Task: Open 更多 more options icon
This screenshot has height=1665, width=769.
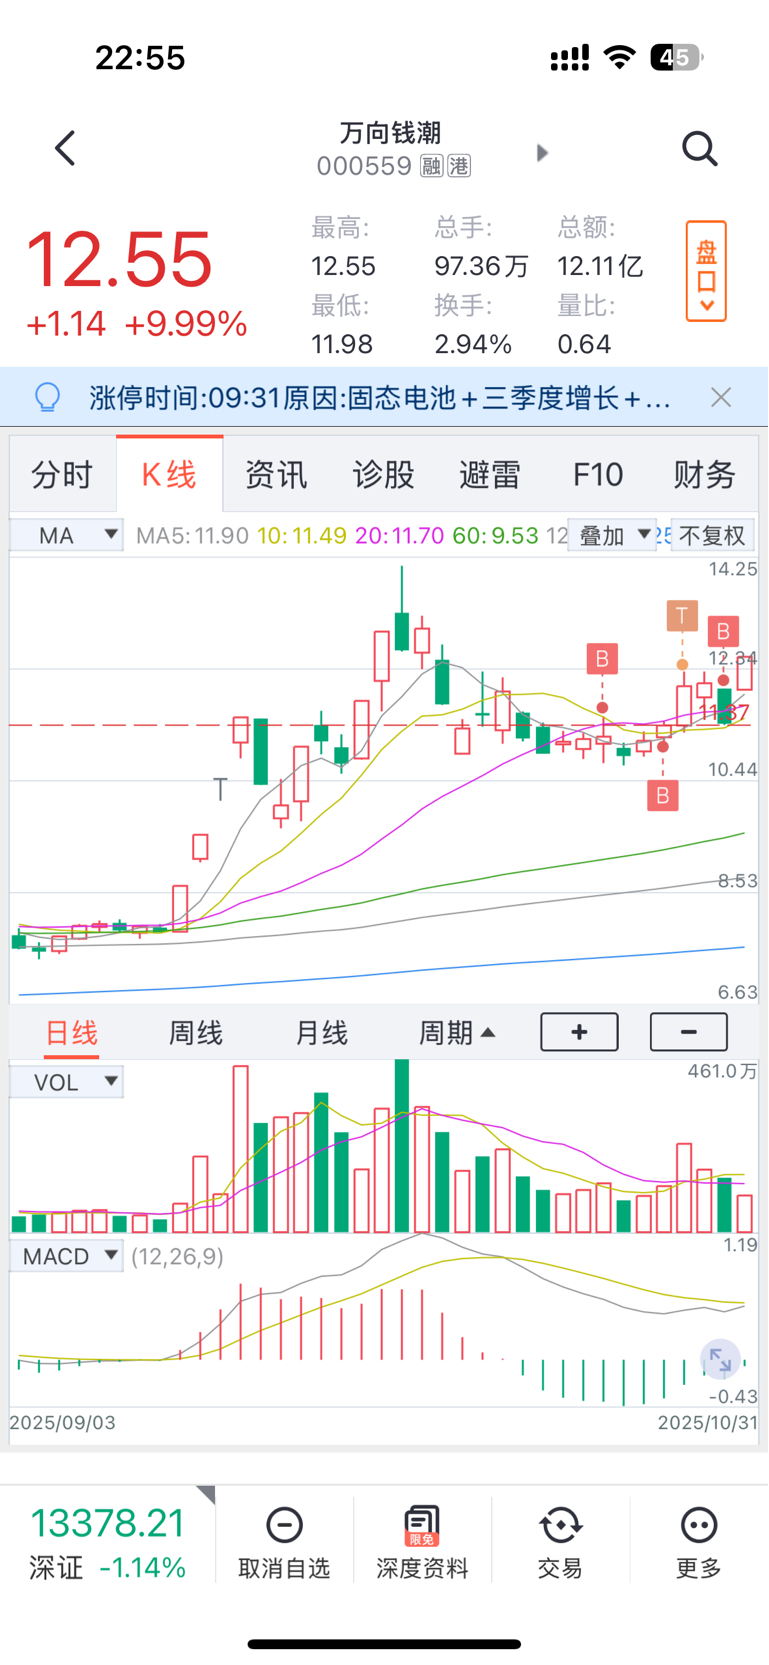Action: tap(698, 1526)
